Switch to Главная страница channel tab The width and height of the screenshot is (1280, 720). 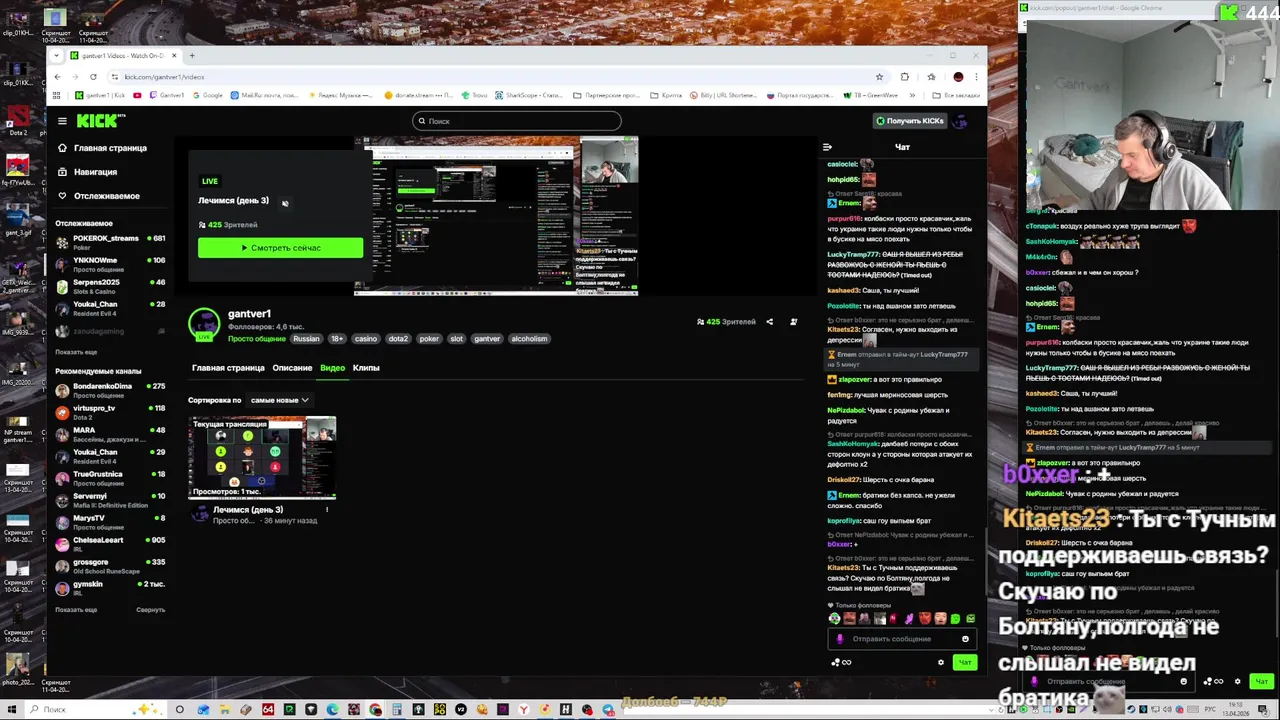click(228, 368)
